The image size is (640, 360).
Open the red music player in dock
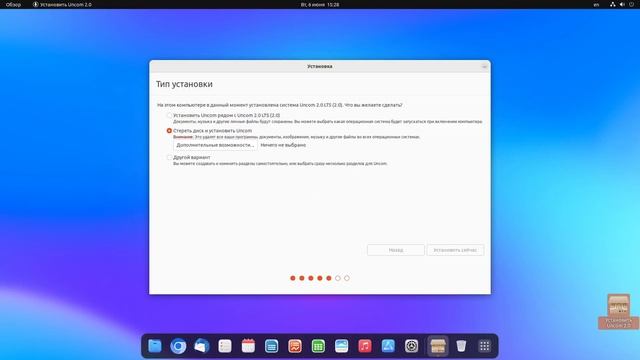tap(364, 346)
